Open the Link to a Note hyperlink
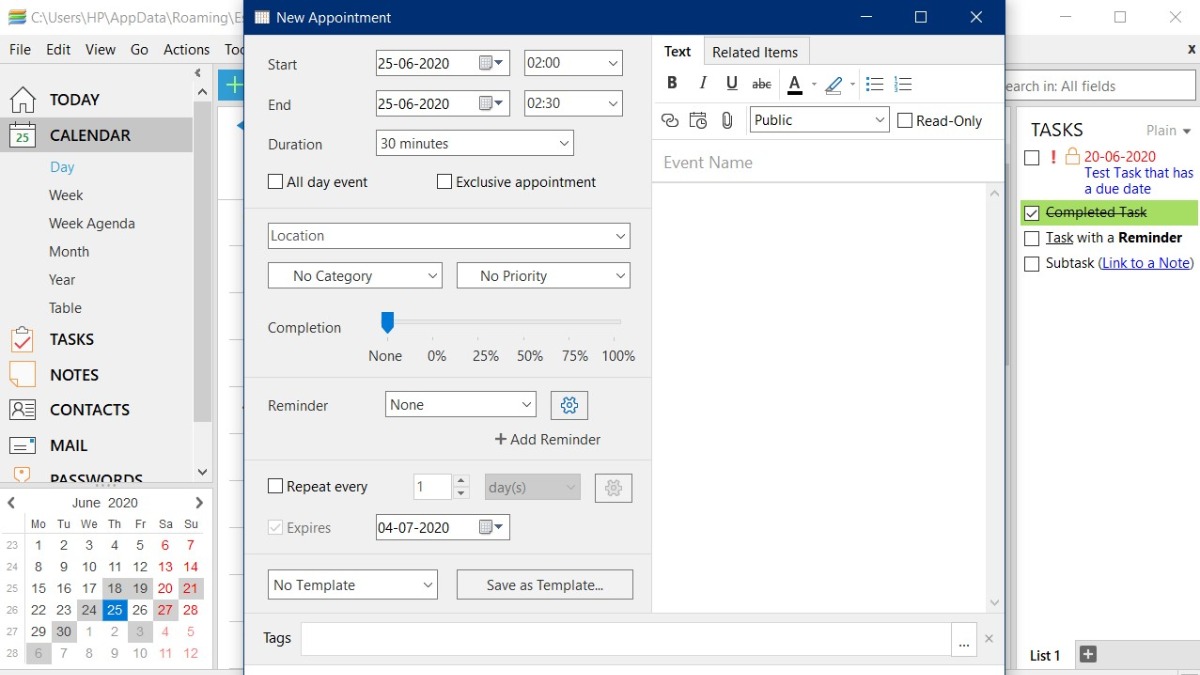The height and width of the screenshot is (675, 1200). click(1145, 263)
